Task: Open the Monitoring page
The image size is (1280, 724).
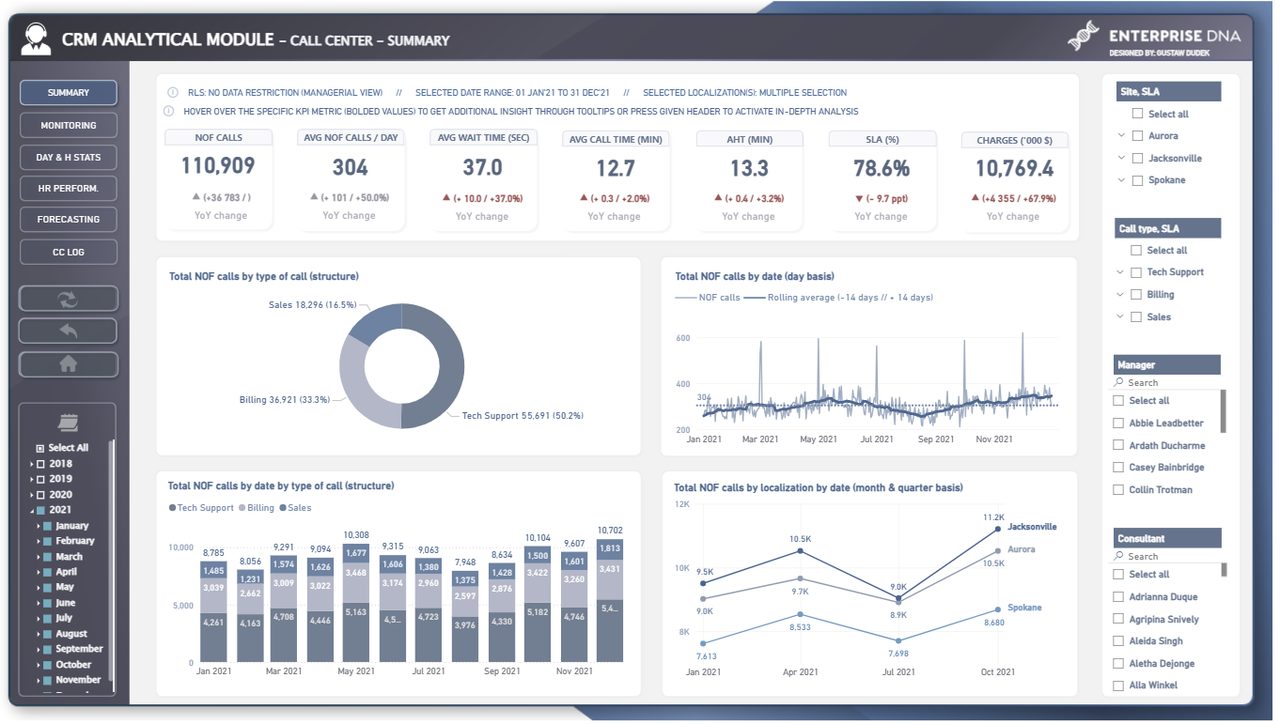Action: 68,125
